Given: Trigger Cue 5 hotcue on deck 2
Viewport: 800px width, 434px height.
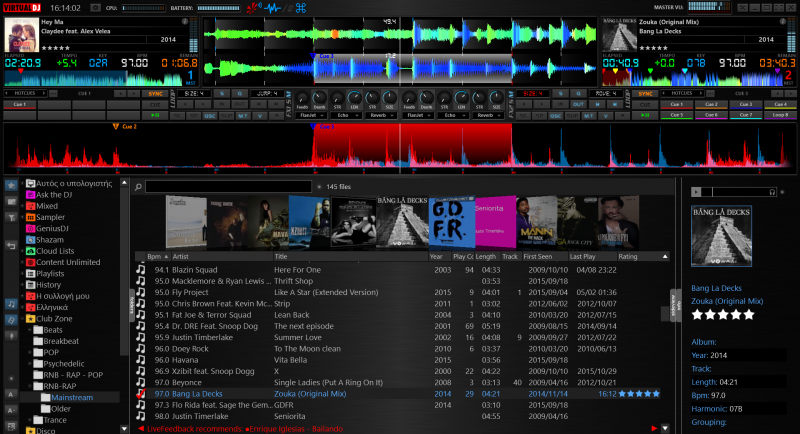Looking at the screenshot, I should point(677,115).
